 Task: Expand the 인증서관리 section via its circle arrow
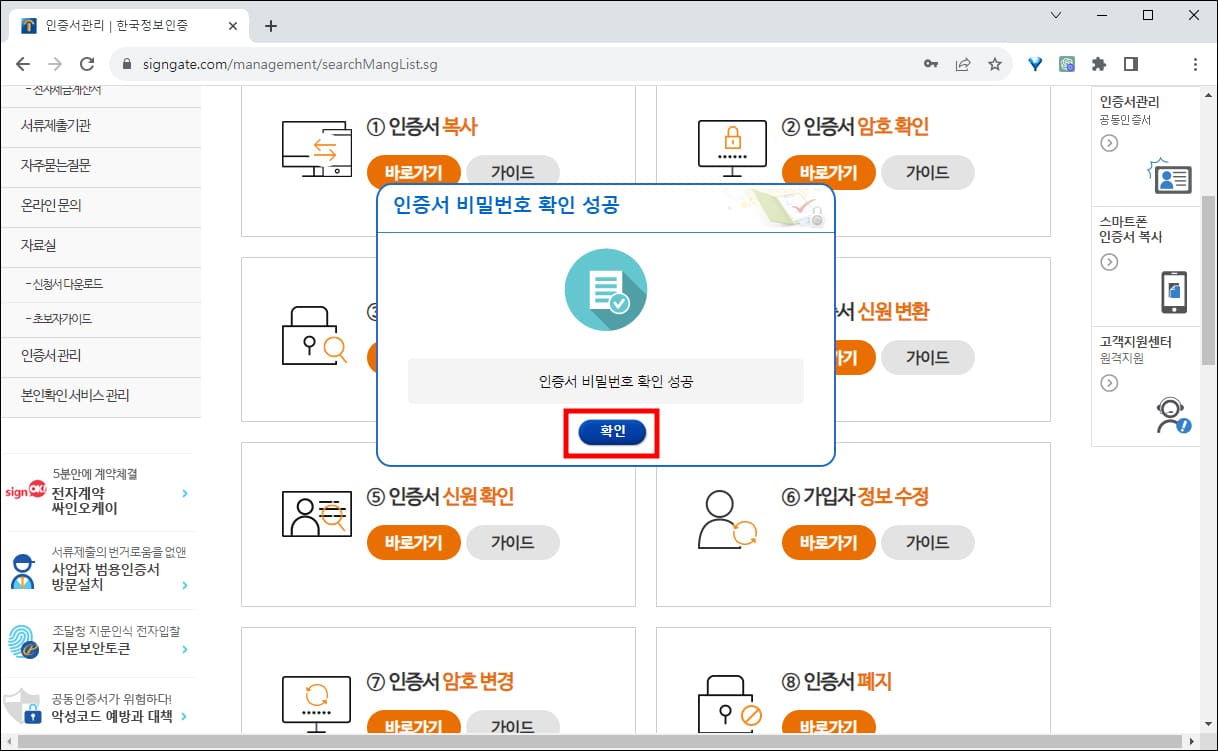1110,143
